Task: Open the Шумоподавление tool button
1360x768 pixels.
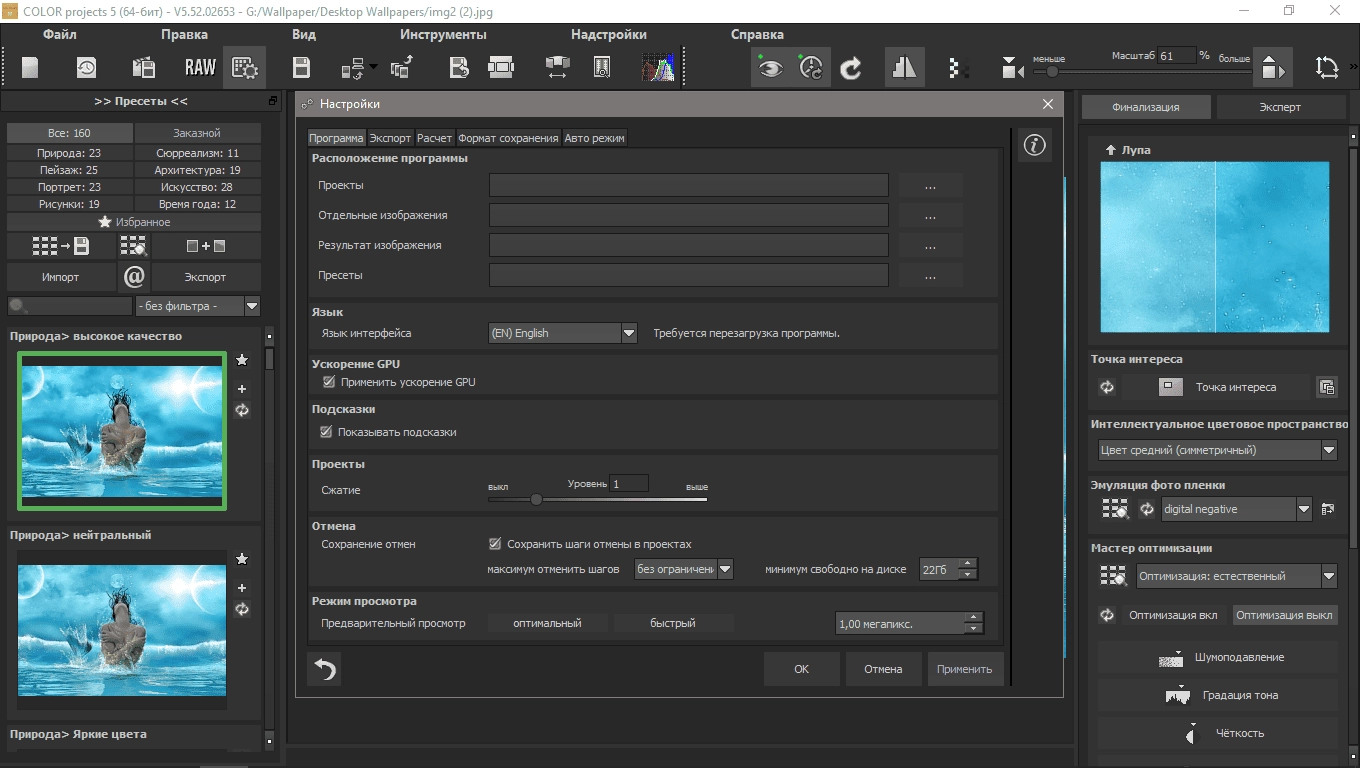Action: 1219,658
